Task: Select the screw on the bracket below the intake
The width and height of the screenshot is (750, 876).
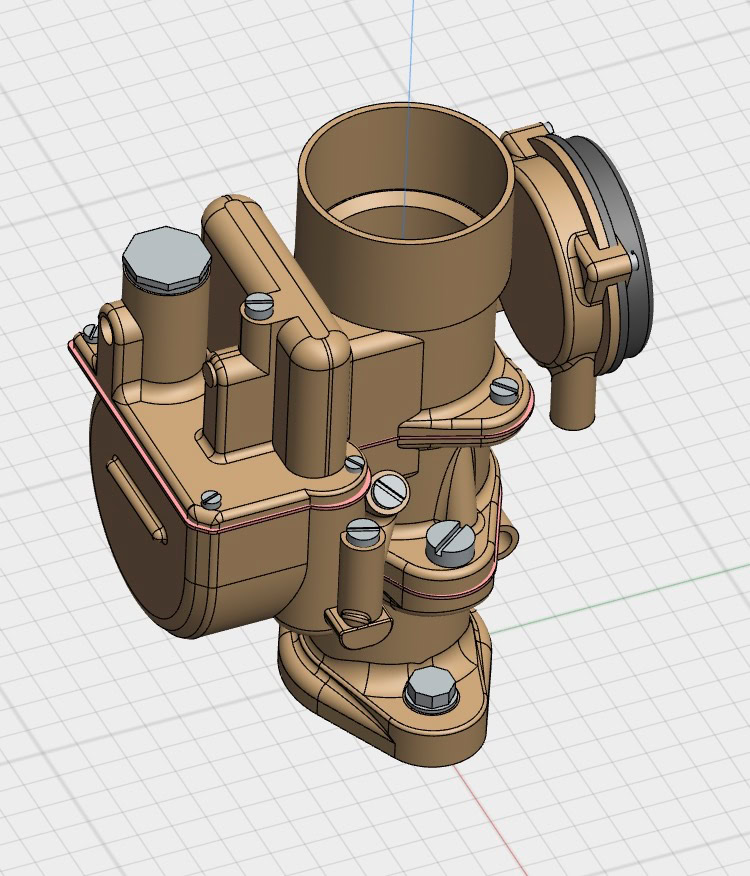Action: pos(503,387)
